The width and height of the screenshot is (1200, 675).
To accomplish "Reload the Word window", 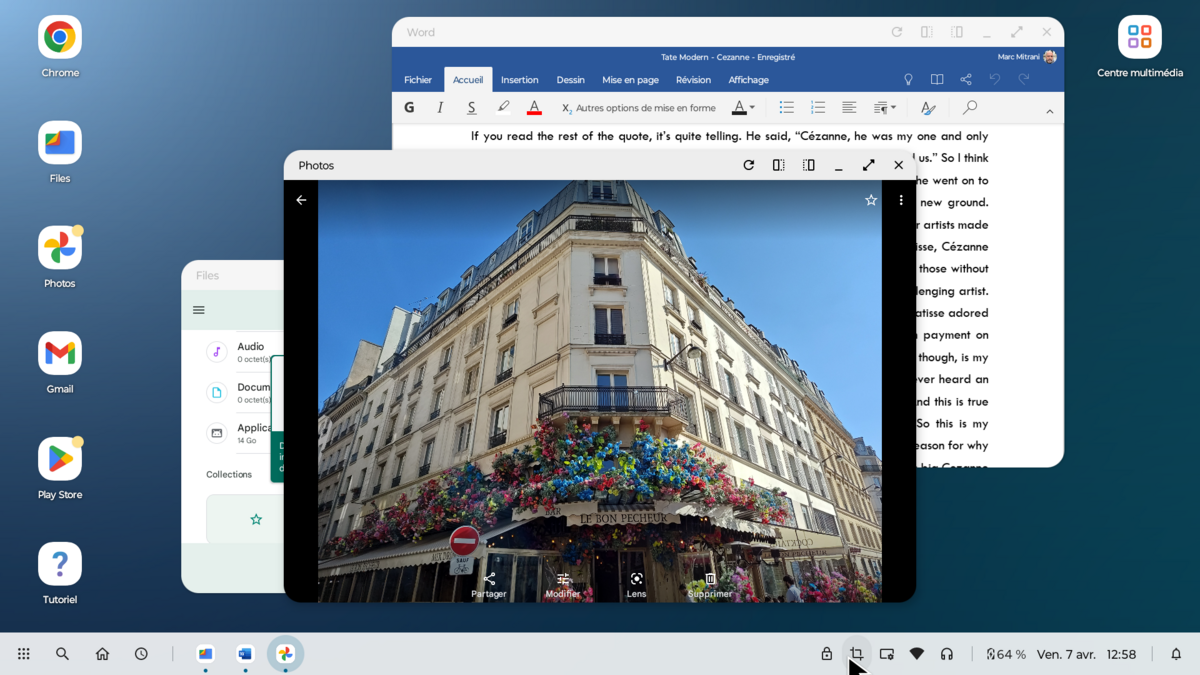I will (x=897, y=32).
